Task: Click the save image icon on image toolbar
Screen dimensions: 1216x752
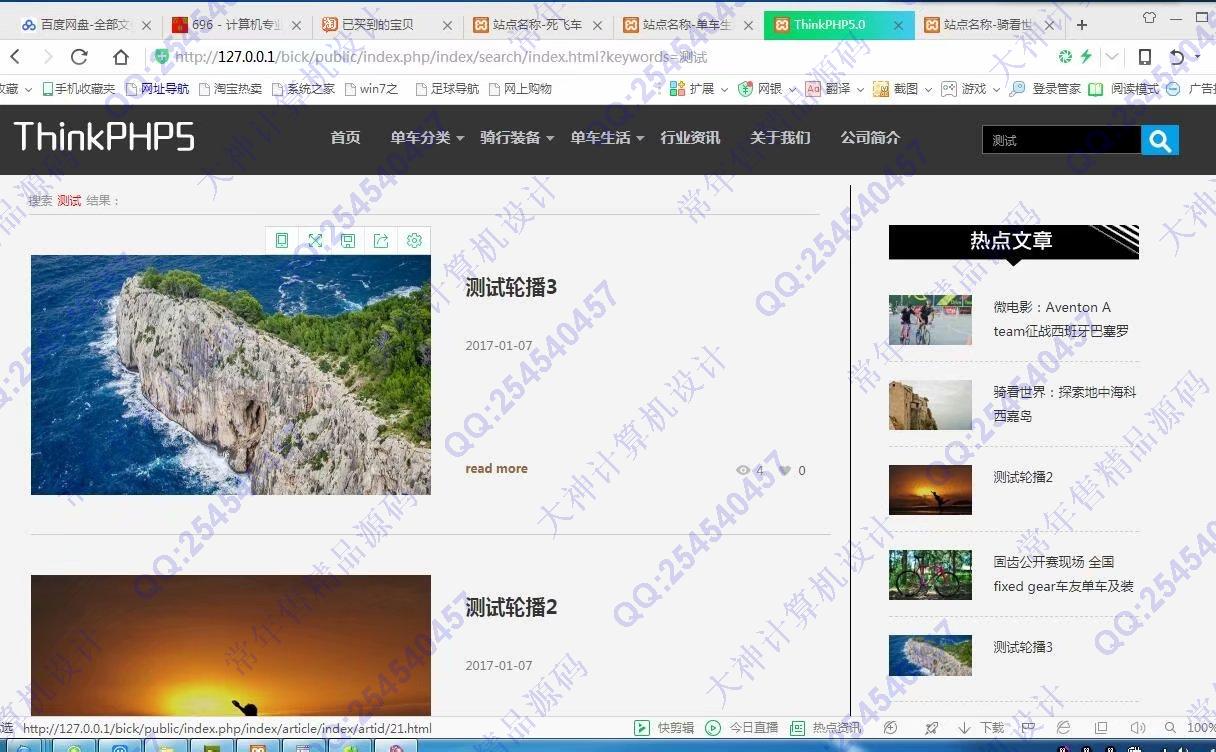Action: tap(348, 240)
